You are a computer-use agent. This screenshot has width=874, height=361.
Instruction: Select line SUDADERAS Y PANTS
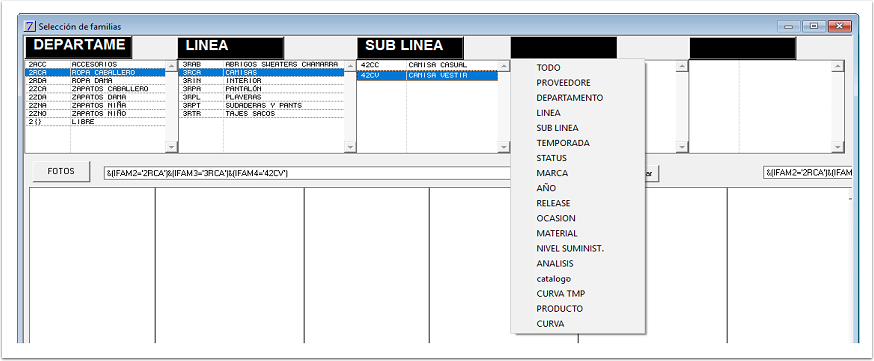point(261,105)
